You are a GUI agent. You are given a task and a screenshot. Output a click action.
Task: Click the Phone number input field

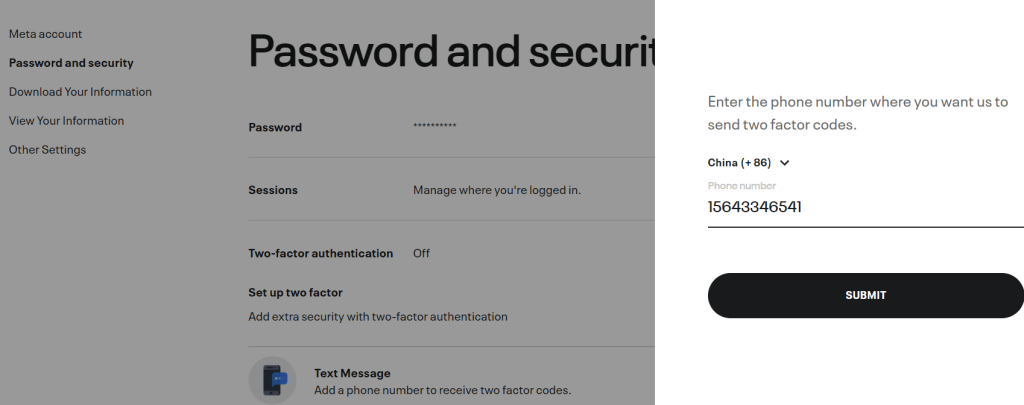point(865,208)
